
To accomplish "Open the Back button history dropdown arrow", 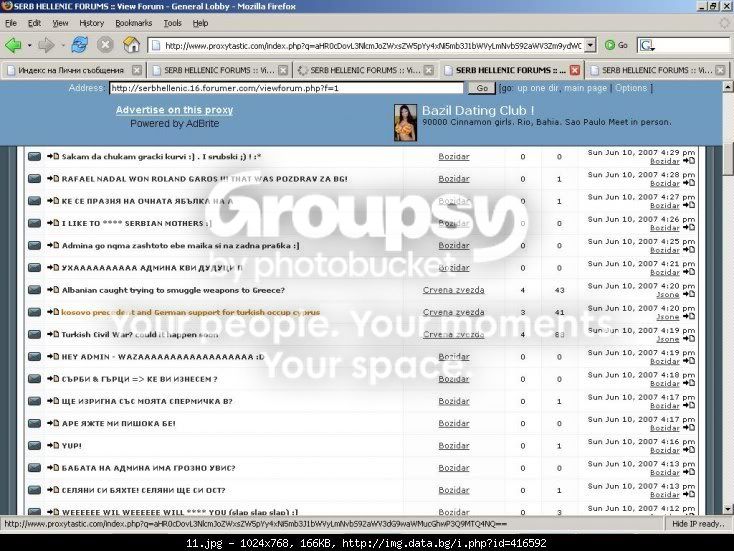I will pyautogui.click(x=29, y=45).
